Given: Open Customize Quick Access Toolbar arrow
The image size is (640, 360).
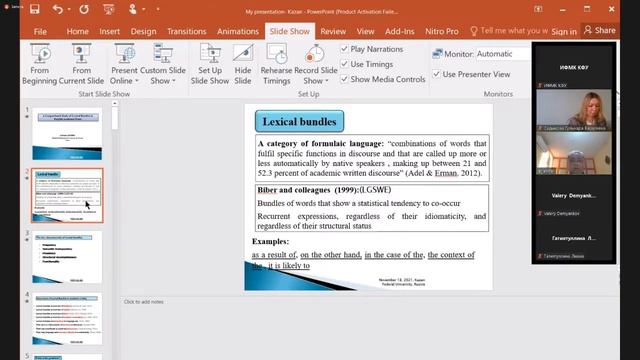Looking at the screenshot, I should [x=158, y=9].
